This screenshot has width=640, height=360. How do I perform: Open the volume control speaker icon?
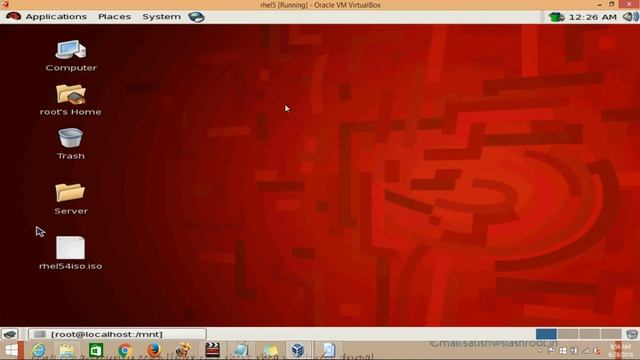[630, 17]
